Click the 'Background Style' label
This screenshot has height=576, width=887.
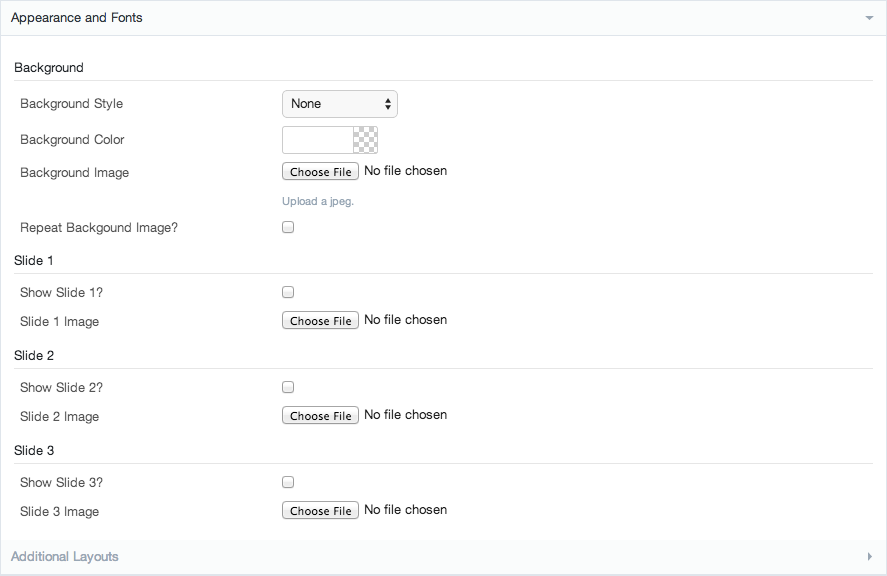(71, 104)
